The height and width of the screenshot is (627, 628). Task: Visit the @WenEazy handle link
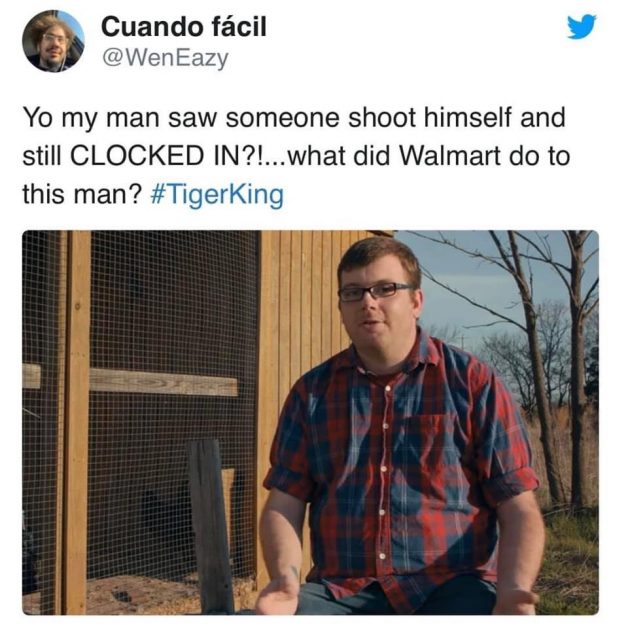(165, 58)
